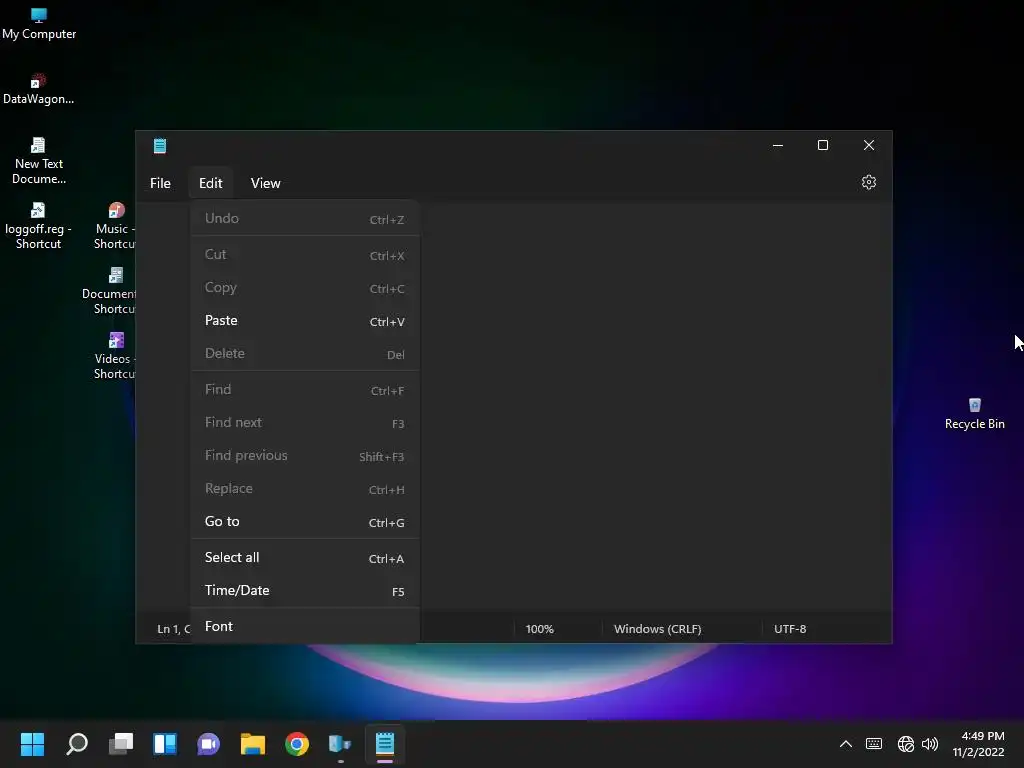Show hidden system tray icons
Screen dimensions: 1024x768
pos(845,744)
